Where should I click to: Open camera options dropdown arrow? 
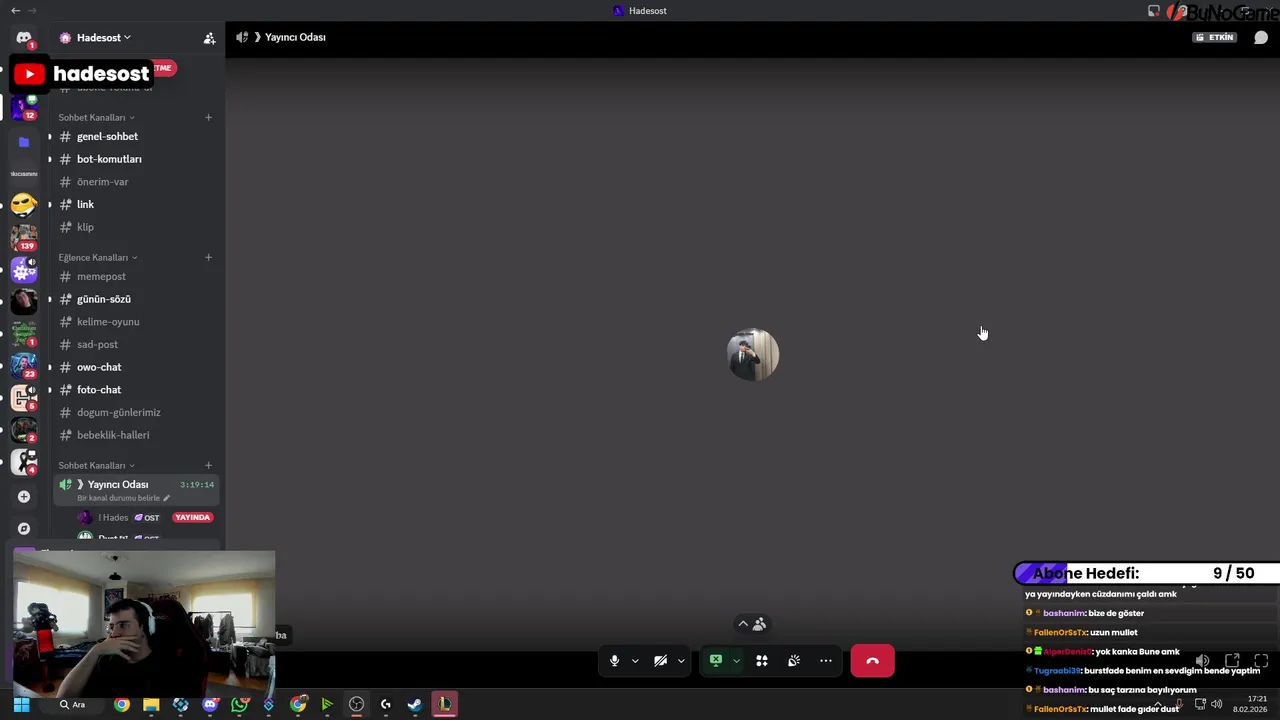[681, 661]
